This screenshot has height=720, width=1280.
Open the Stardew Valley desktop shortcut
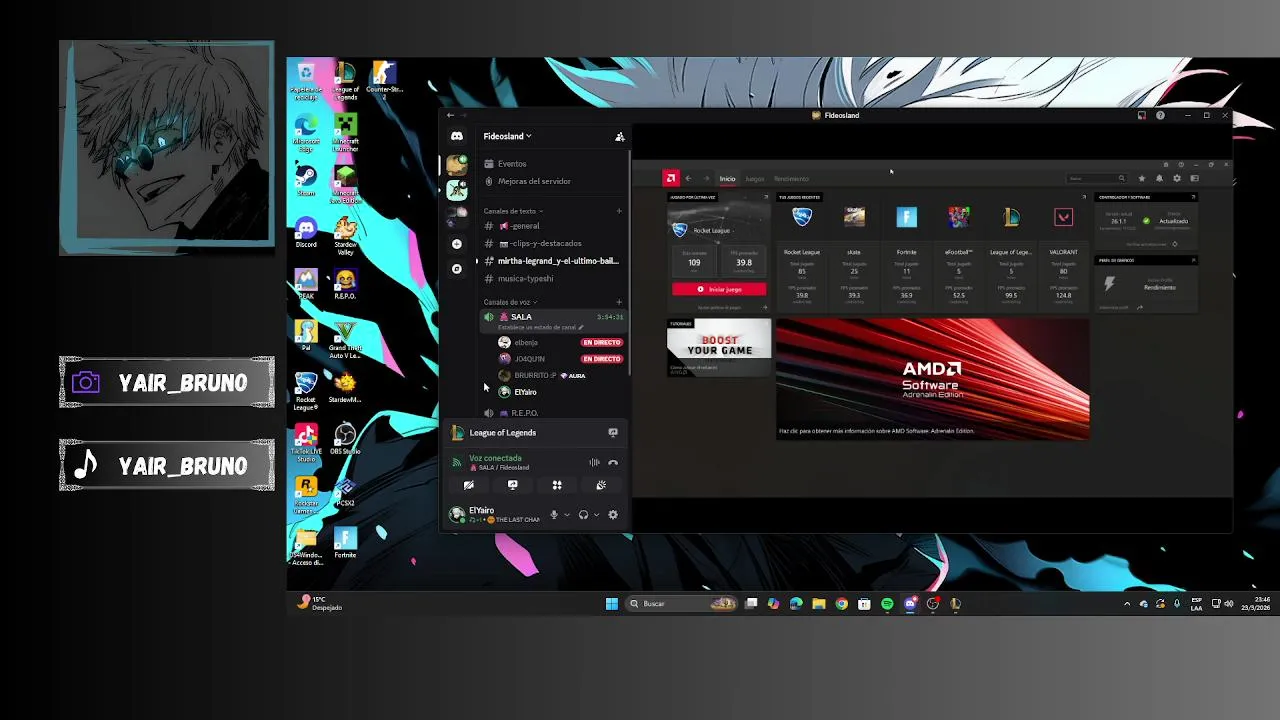click(345, 235)
